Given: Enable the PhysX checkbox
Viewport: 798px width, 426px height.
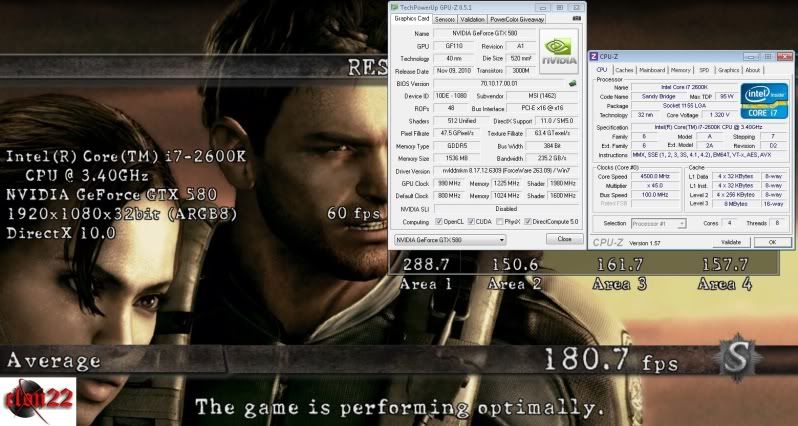Looking at the screenshot, I should (x=496, y=222).
